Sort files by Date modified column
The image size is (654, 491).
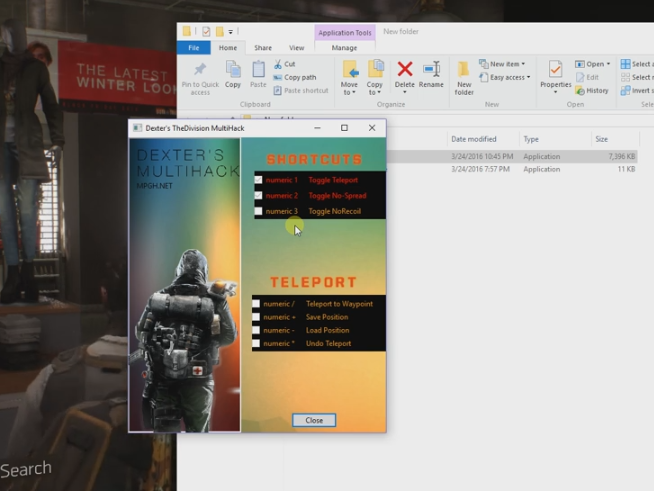coord(473,139)
